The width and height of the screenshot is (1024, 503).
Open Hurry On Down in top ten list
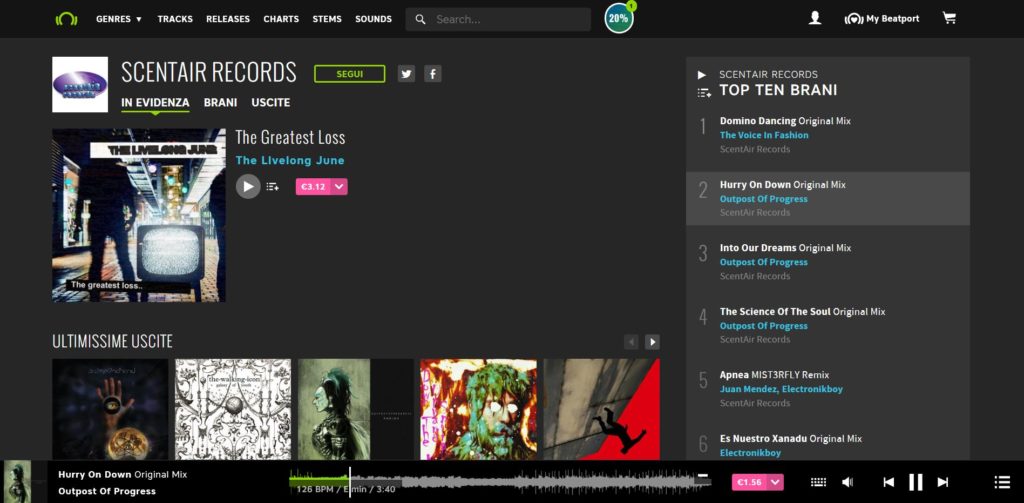782,185
